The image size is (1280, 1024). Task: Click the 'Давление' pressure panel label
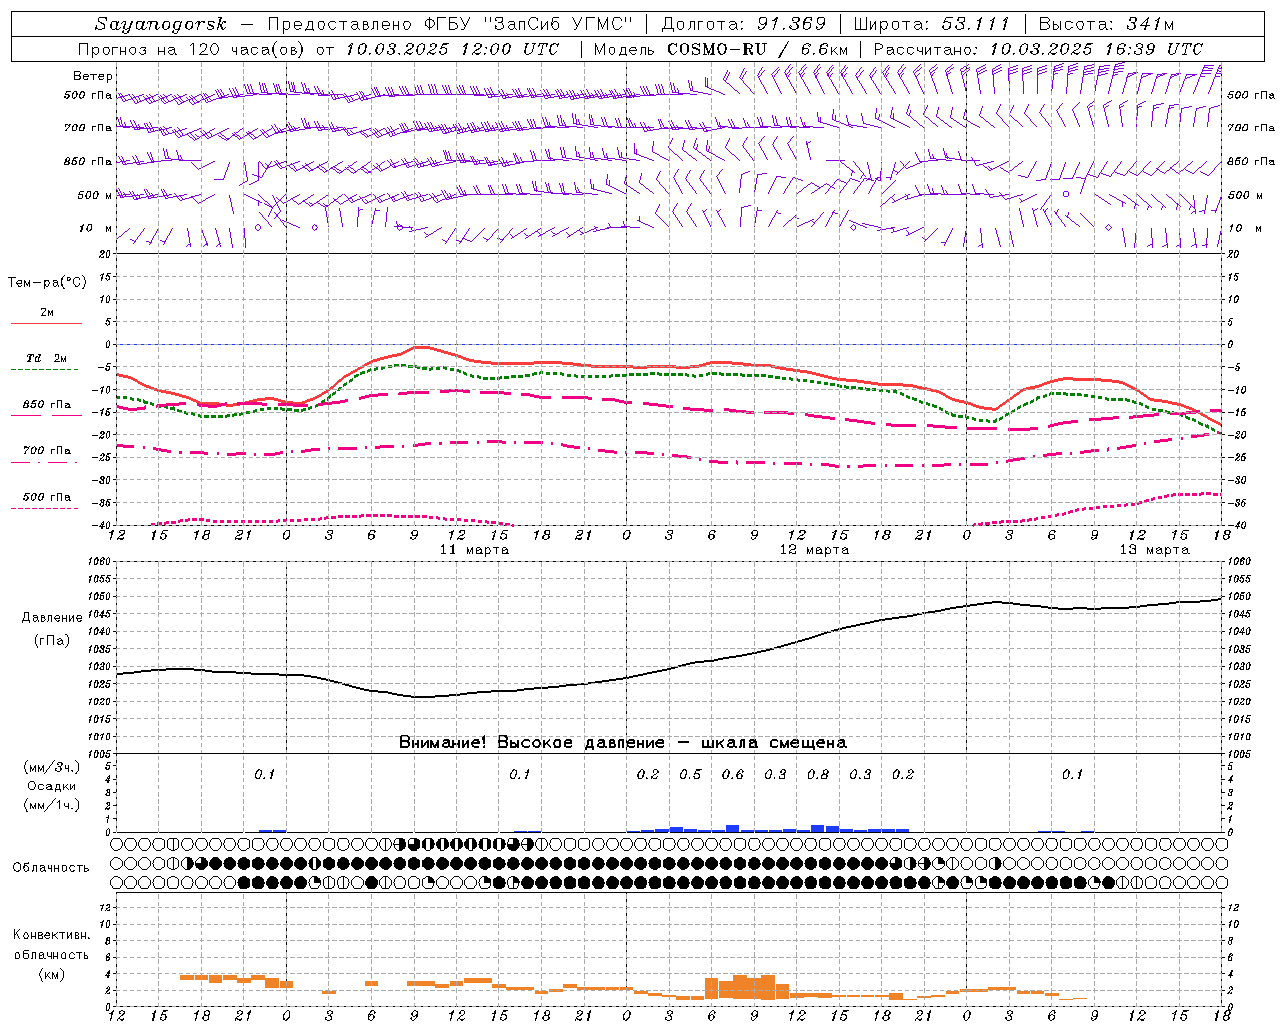[x=52, y=618]
